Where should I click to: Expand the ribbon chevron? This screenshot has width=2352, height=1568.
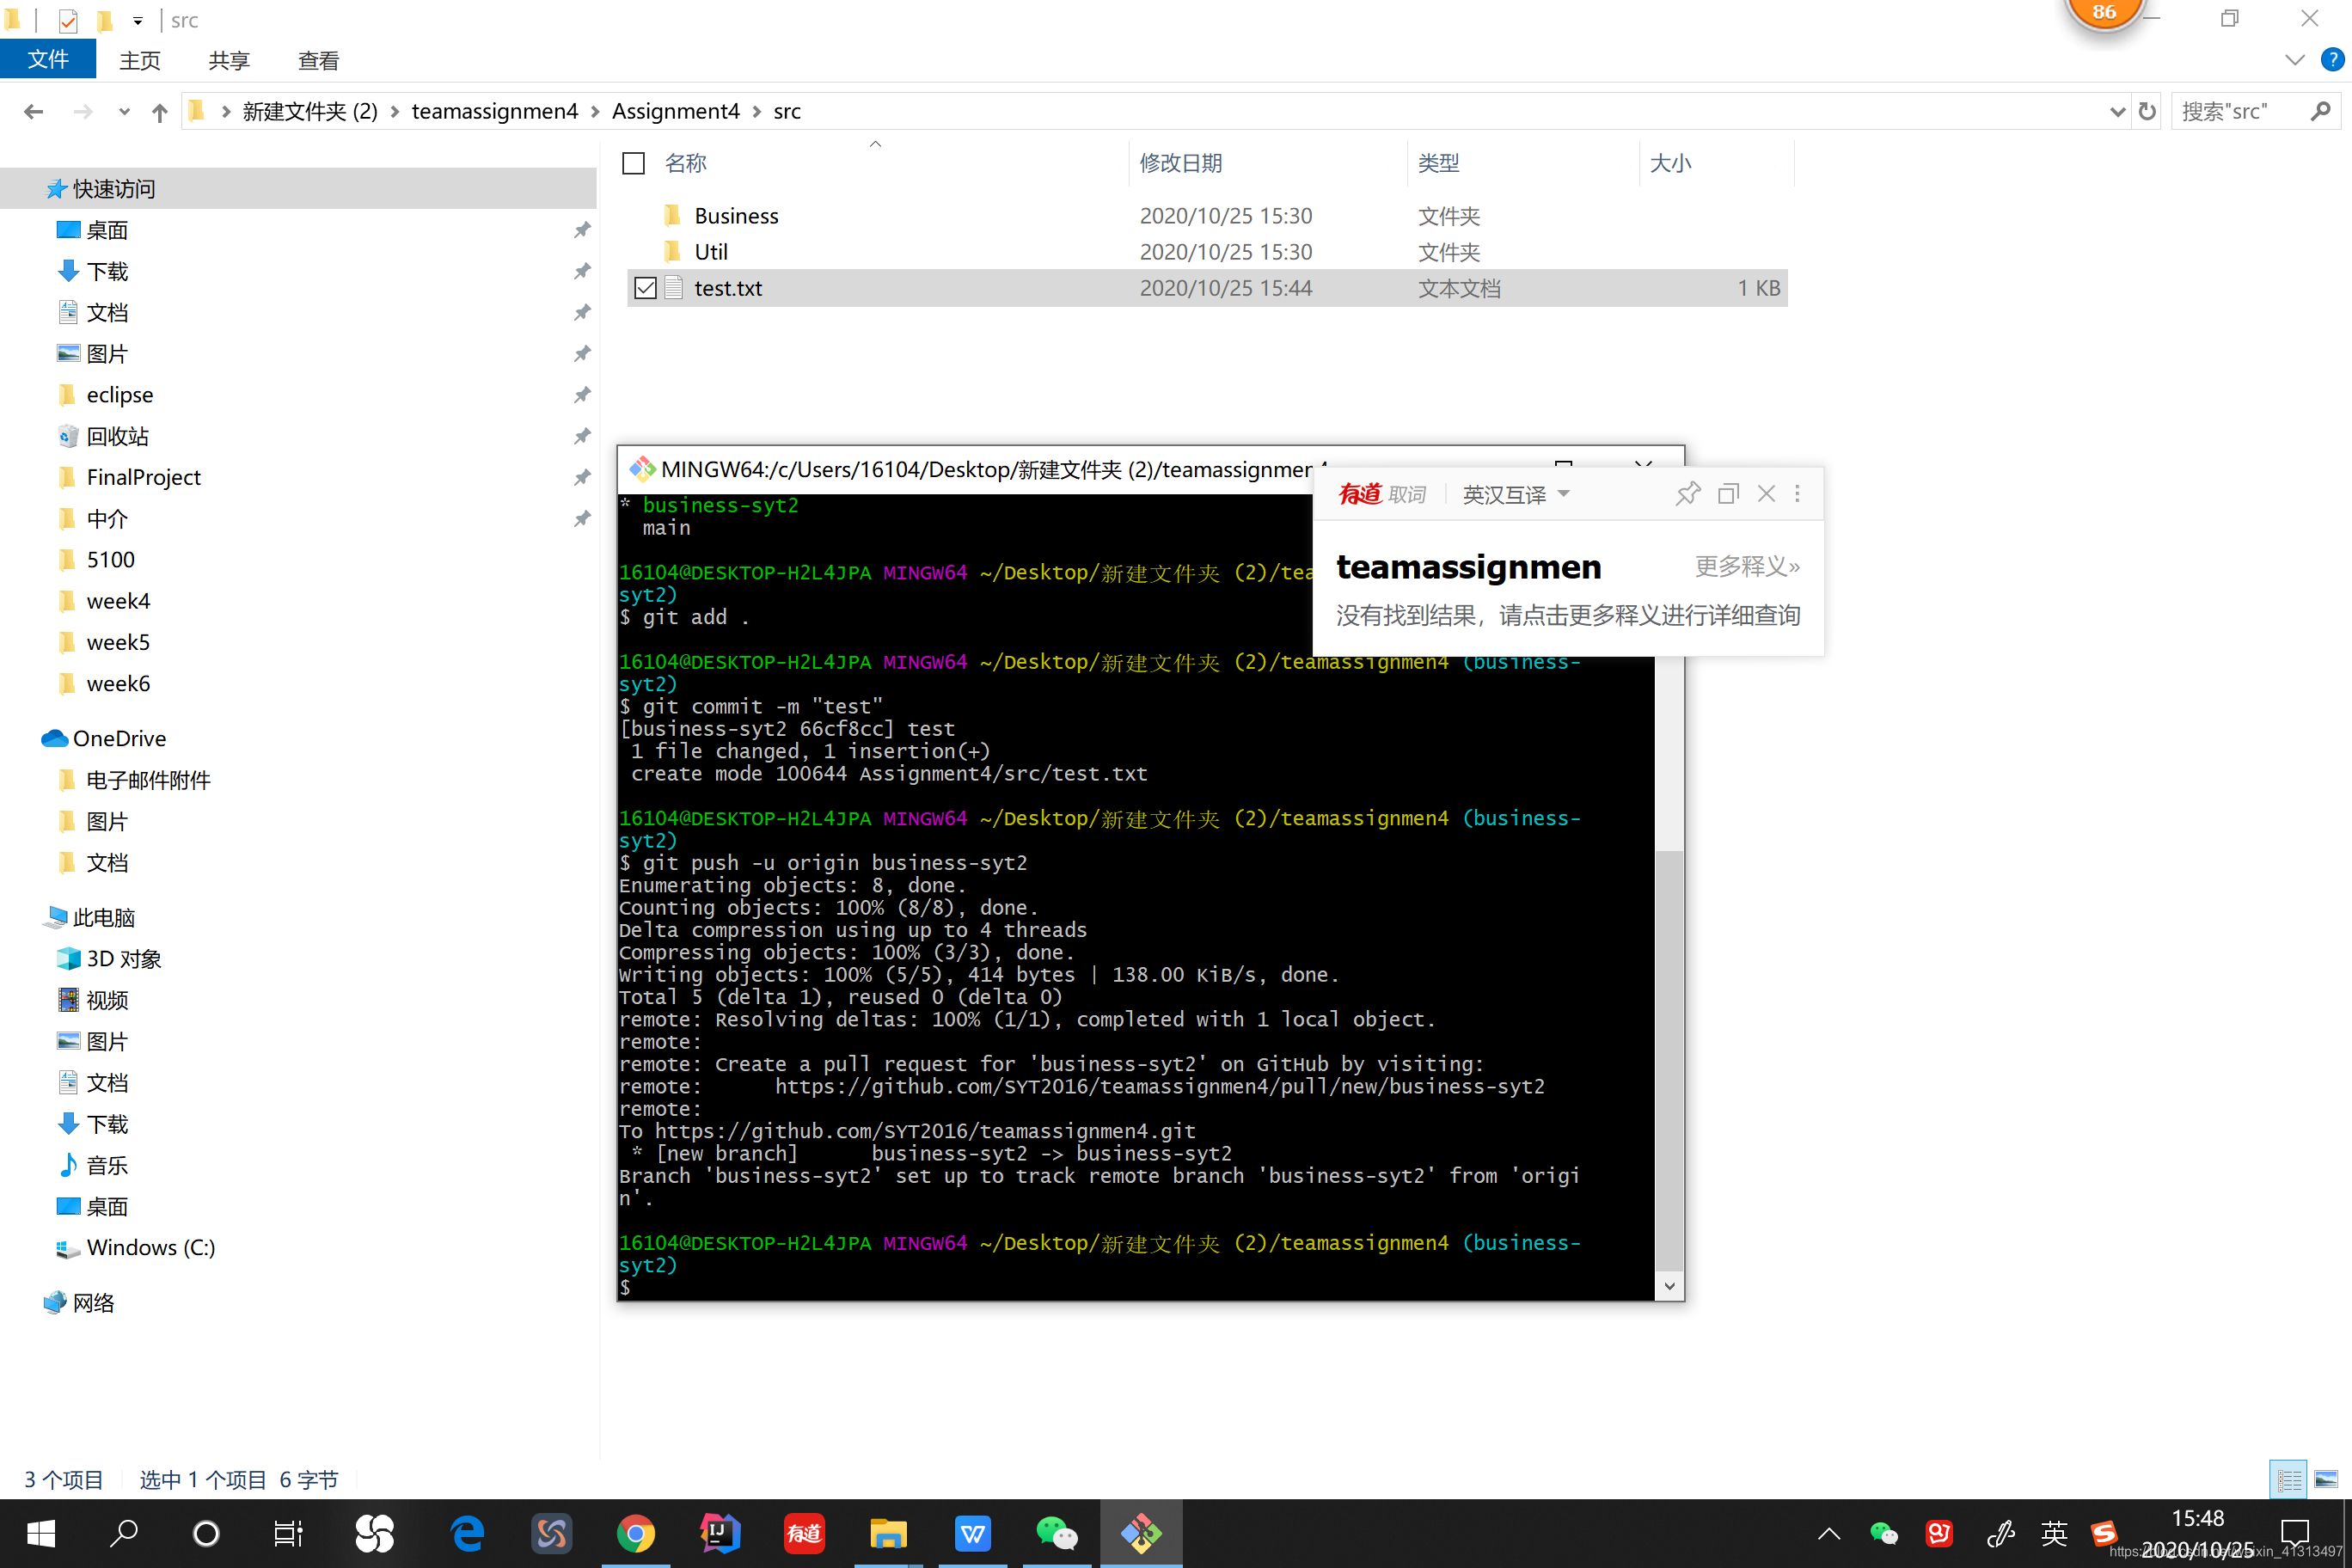[x=2294, y=60]
